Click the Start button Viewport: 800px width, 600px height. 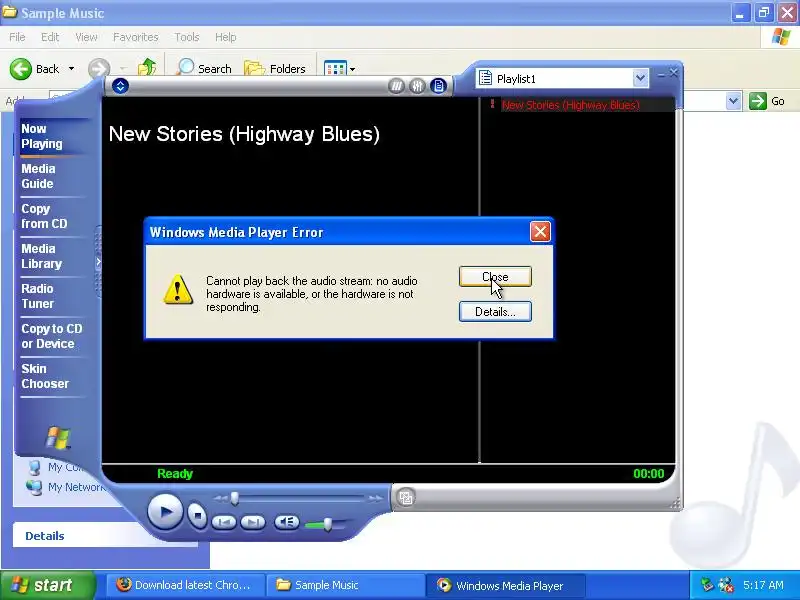tap(47, 585)
